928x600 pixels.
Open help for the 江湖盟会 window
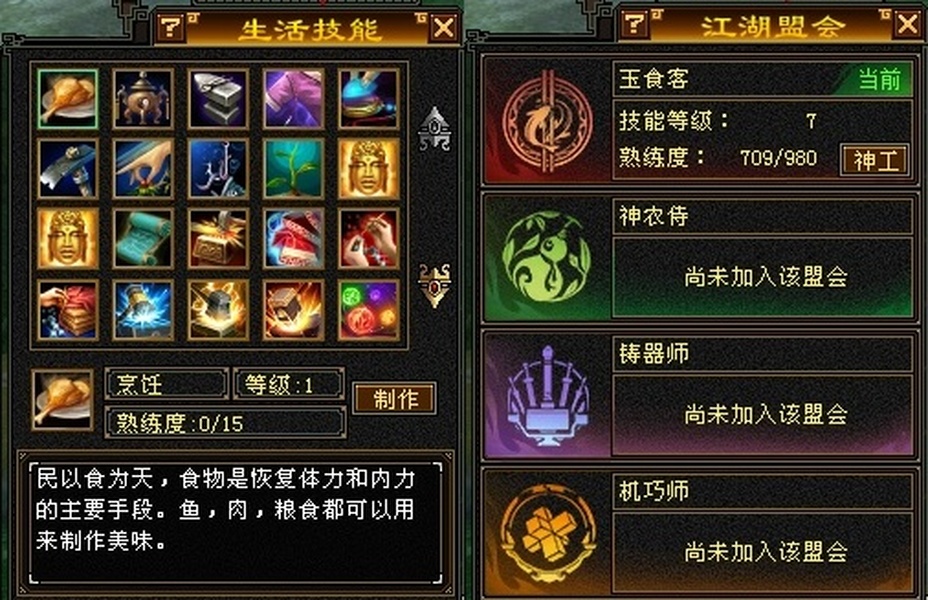[635, 24]
